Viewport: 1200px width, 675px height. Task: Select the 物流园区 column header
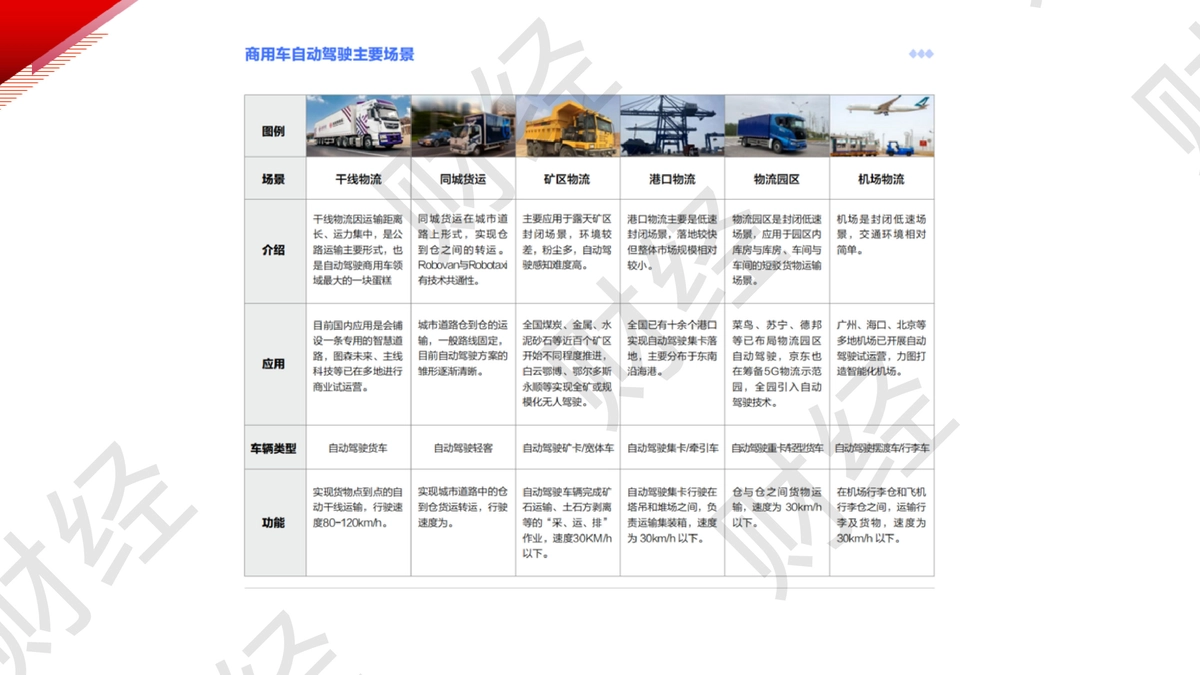pos(777,179)
